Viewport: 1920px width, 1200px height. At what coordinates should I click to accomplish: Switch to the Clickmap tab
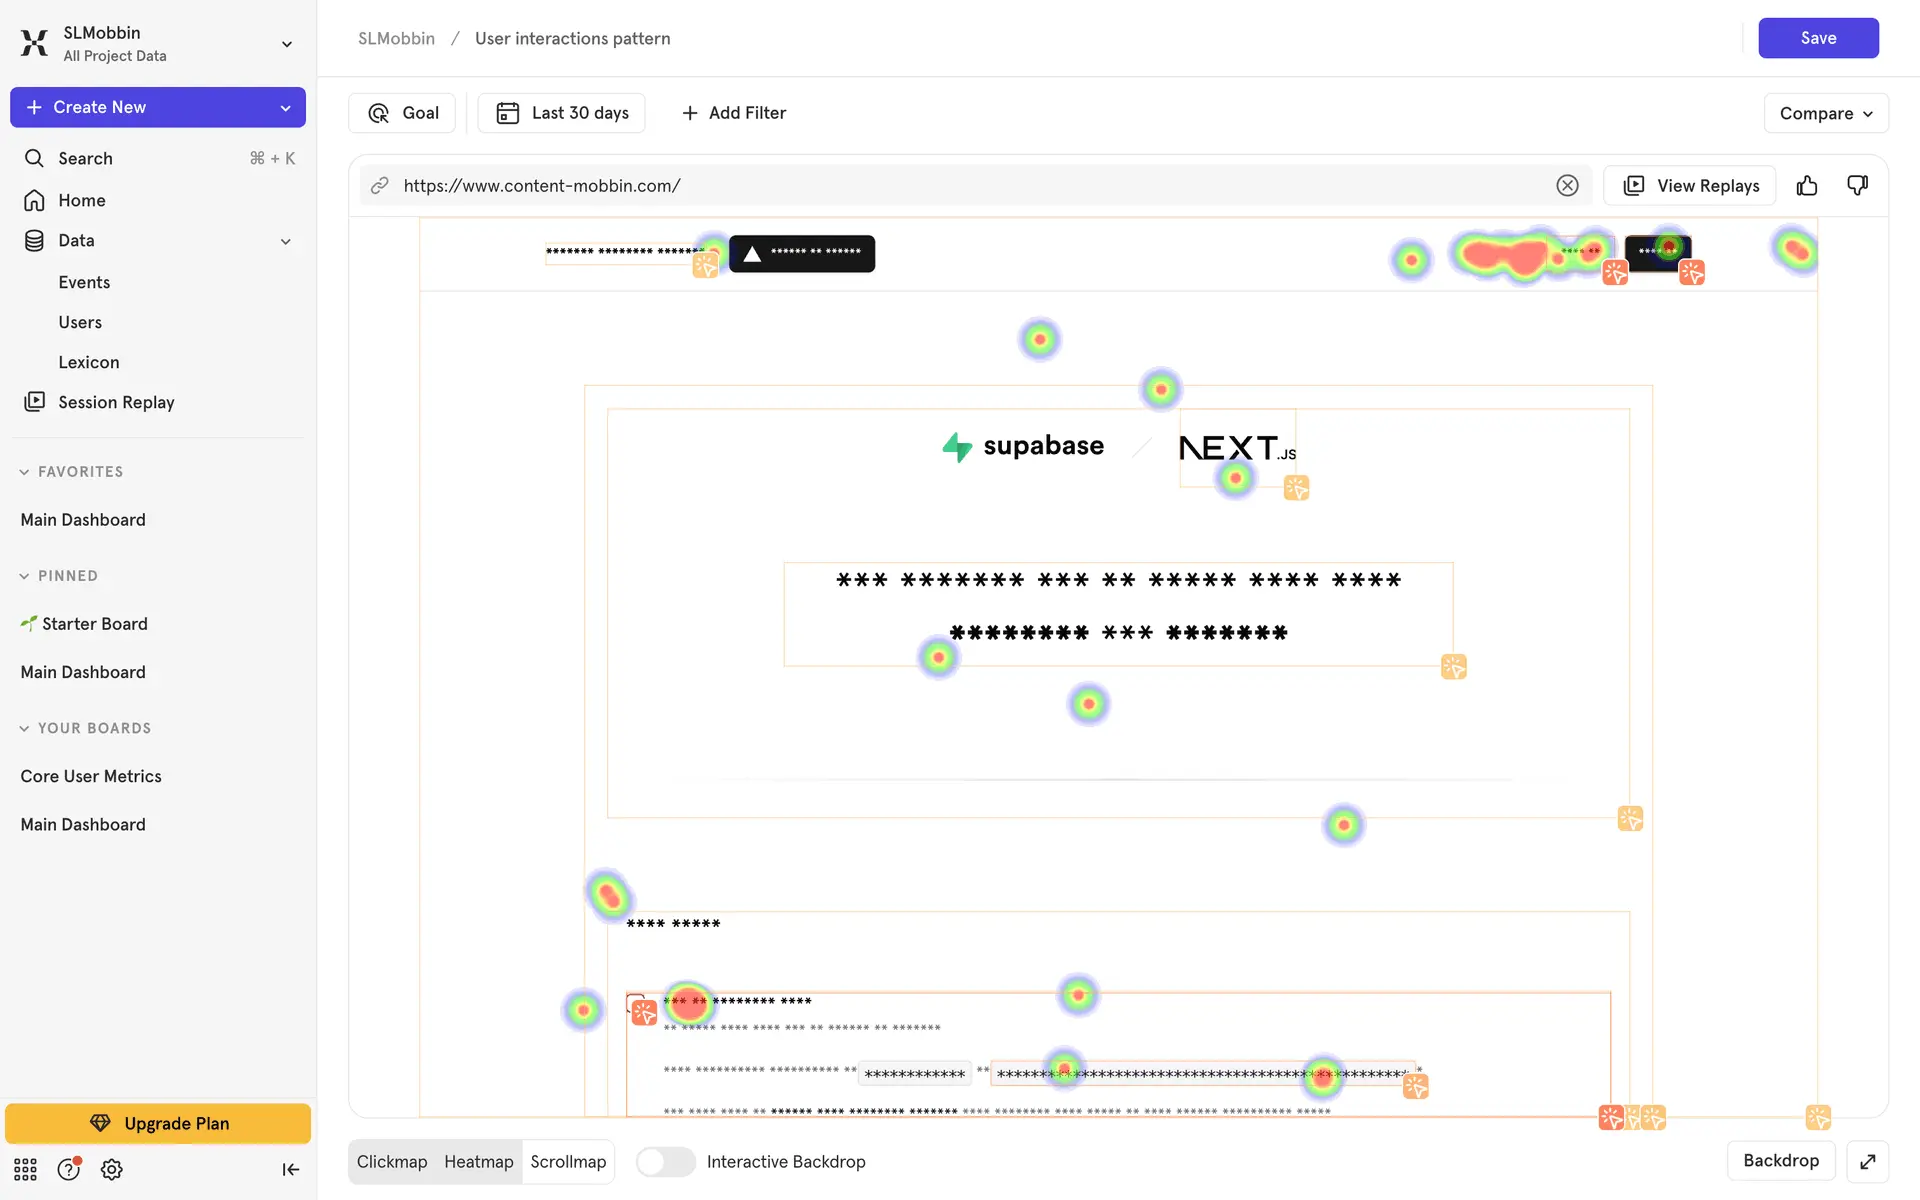click(x=392, y=1162)
